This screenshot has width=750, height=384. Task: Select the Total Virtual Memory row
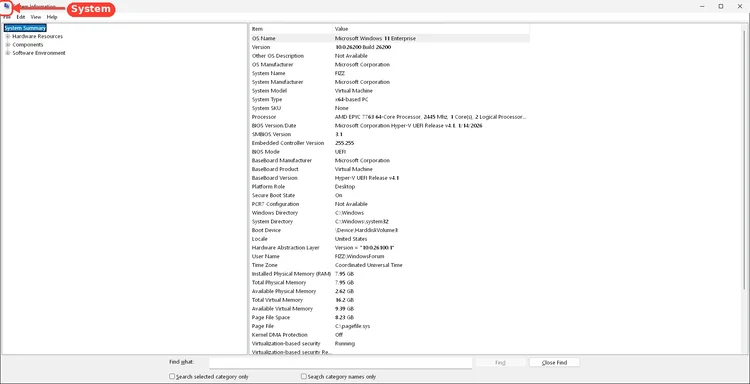coord(390,300)
